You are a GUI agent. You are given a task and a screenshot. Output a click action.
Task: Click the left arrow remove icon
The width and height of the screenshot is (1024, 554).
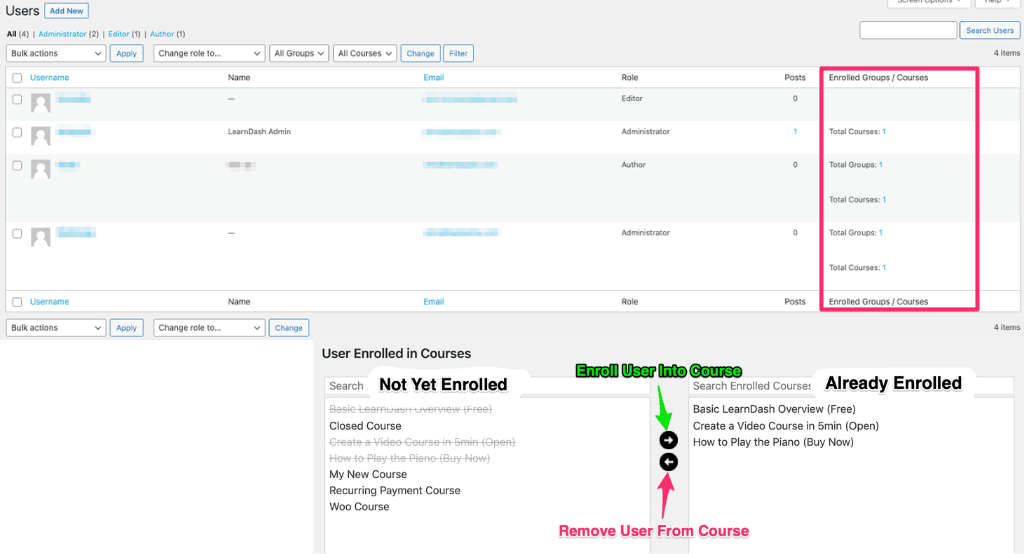click(x=668, y=462)
